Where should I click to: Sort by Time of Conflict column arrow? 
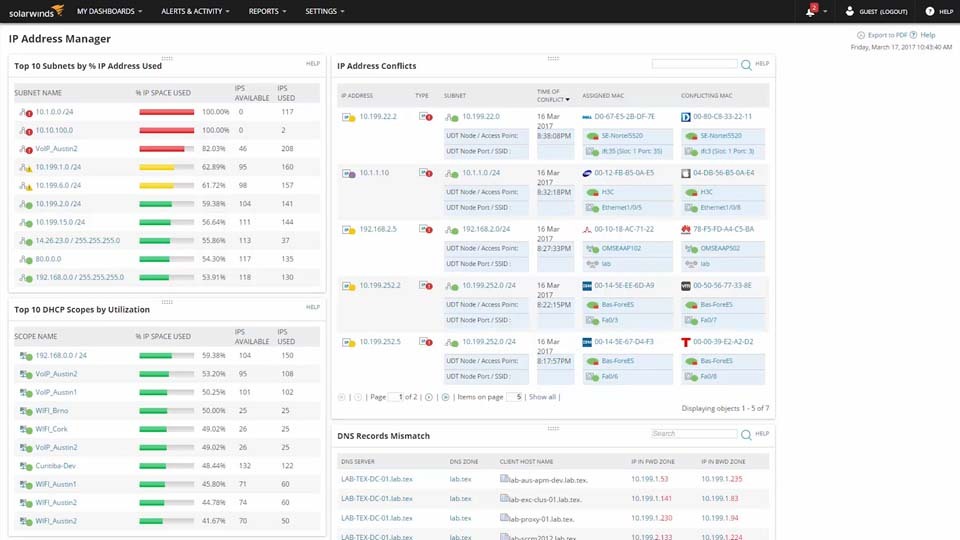[x=568, y=100]
